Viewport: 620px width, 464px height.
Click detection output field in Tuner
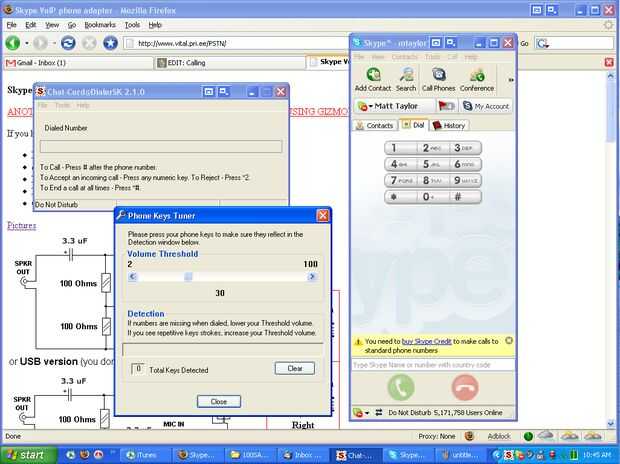coord(223,350)
